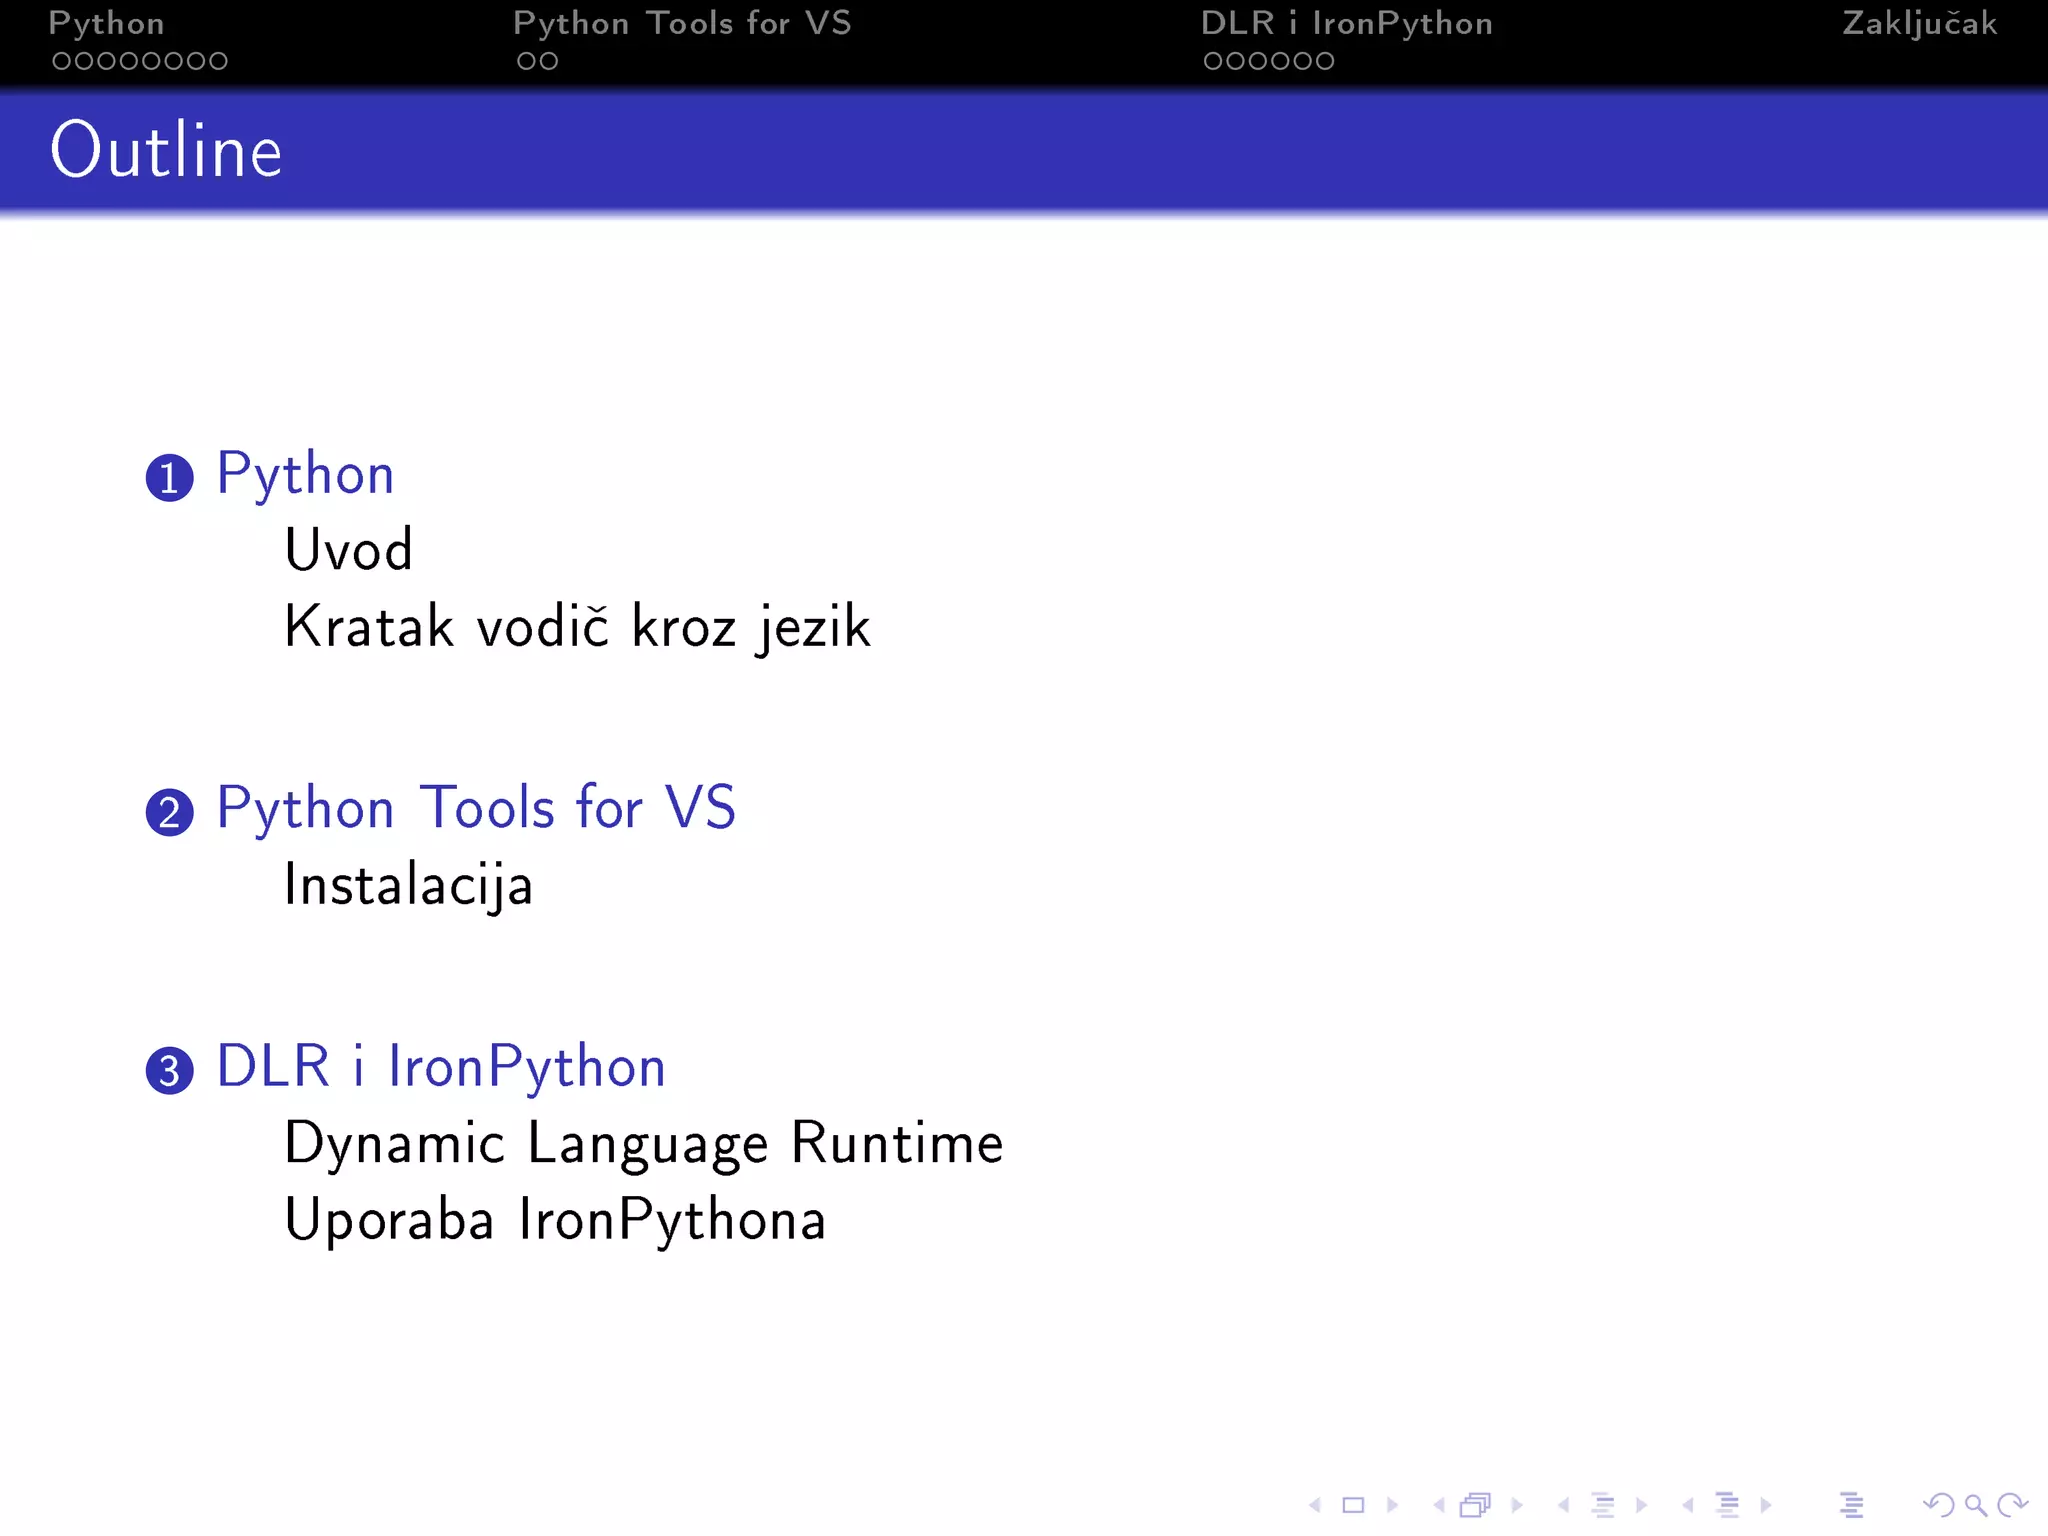
Task: Select second circle under Python Tools for VS
Action: [549, 62]
